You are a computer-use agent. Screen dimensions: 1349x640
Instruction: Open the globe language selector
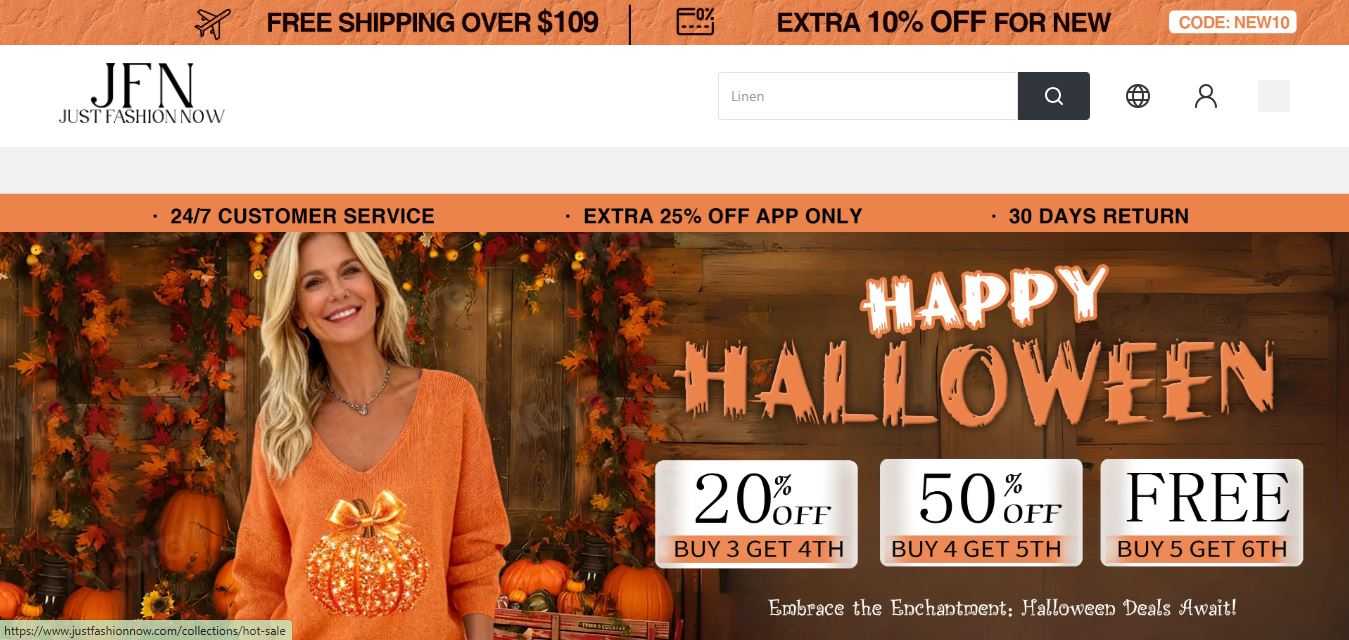coord(1138,96)
